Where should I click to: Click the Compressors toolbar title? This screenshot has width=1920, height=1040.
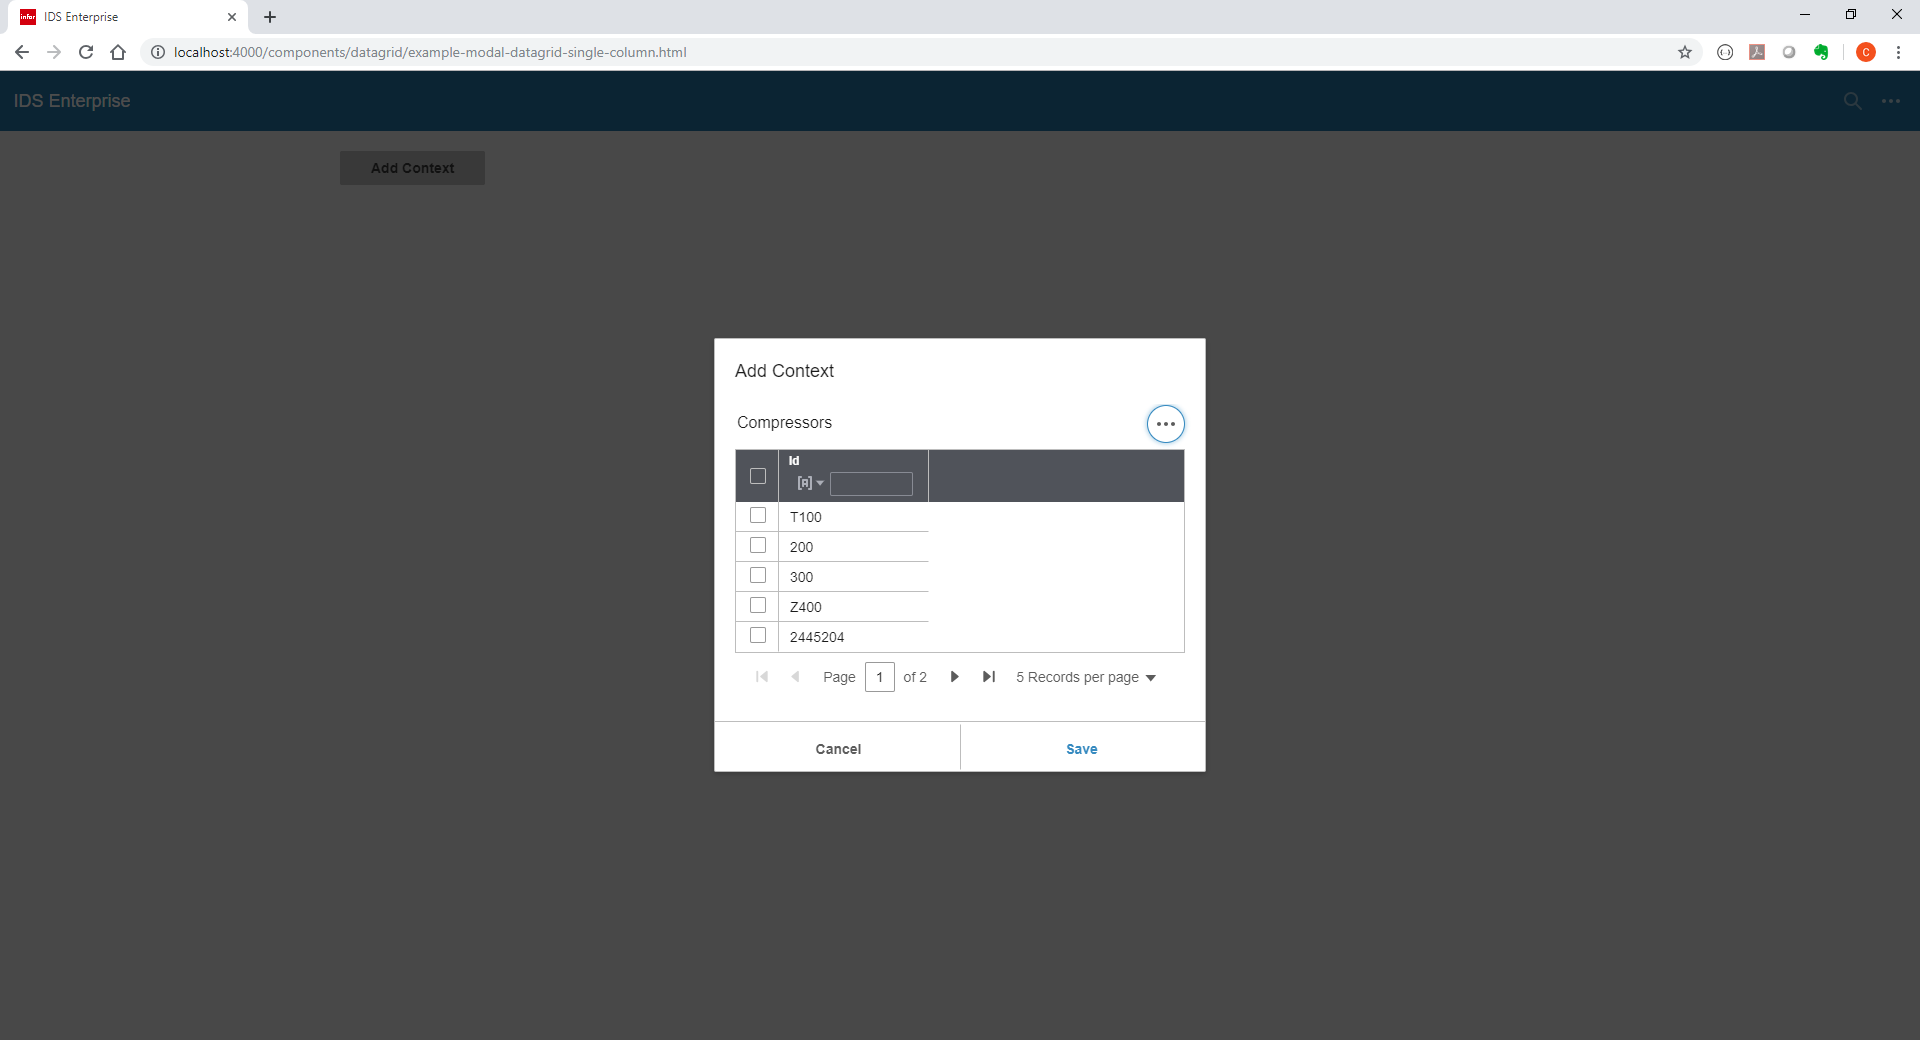pyautogui.click(x=784, y=422)
